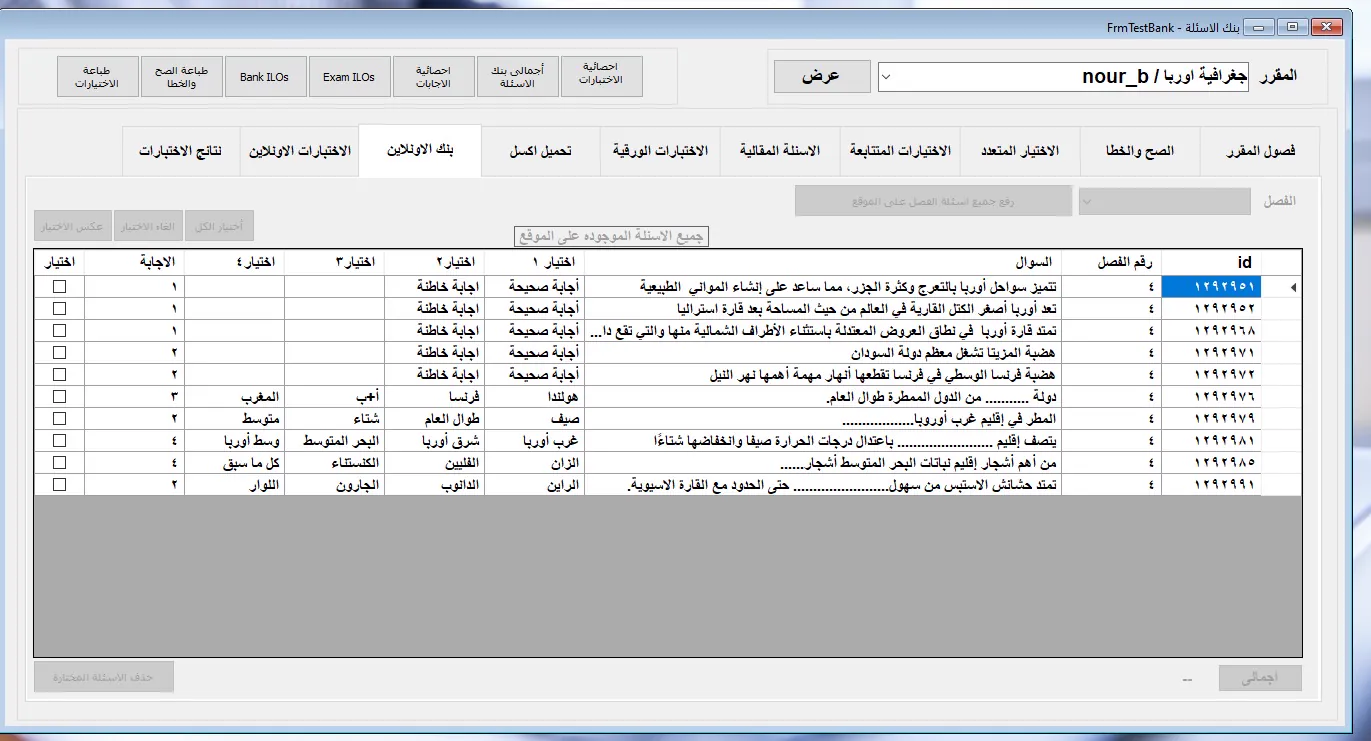Screen dimensions: 1371x741
Task: Tick the checkbox for question id ١٢٩٢٩٥١
Action: [59, 286]
